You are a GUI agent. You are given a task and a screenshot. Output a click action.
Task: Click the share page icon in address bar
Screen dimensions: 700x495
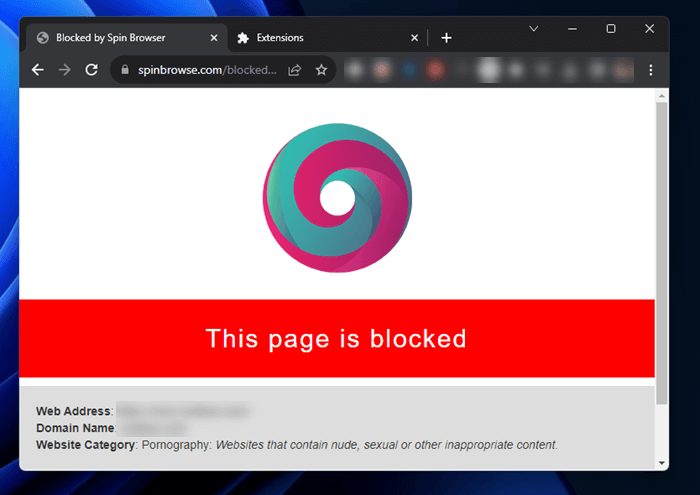point(295,70)
